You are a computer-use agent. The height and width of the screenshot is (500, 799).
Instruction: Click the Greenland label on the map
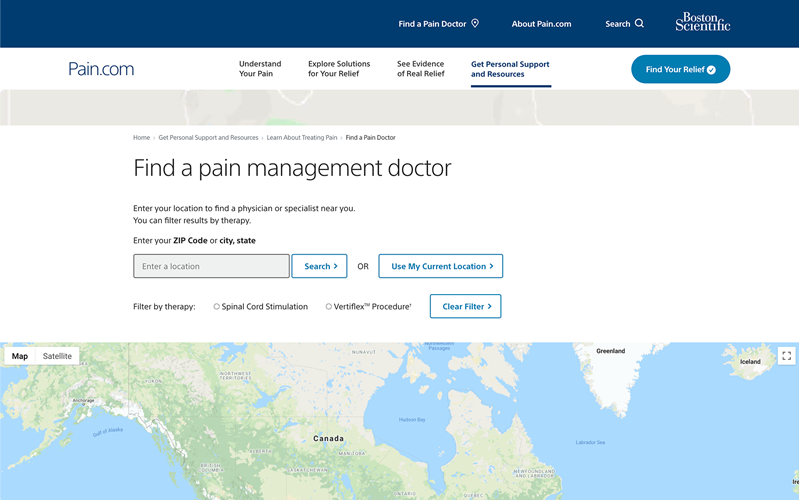pos(610,351)
